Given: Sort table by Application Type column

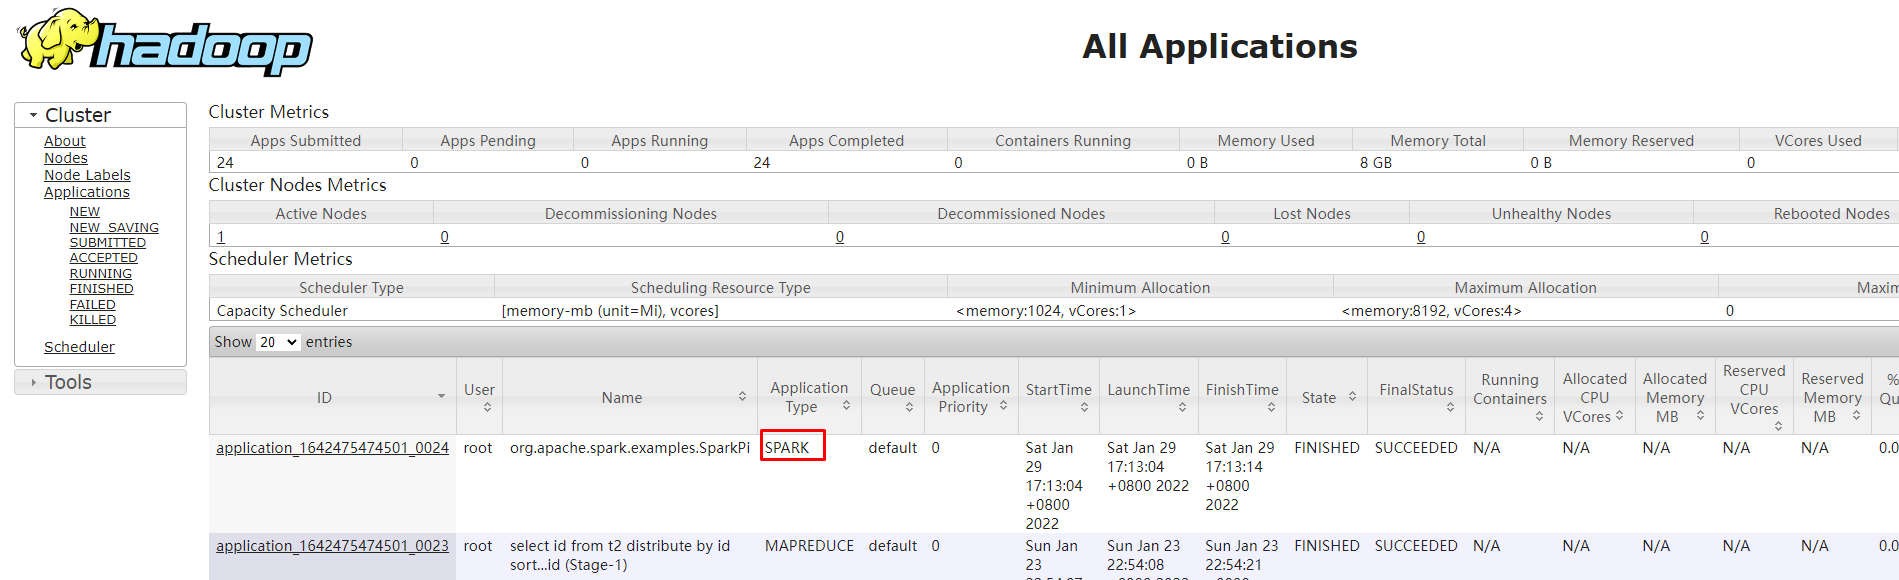Looking at the screenshot, I should [809, 397].
